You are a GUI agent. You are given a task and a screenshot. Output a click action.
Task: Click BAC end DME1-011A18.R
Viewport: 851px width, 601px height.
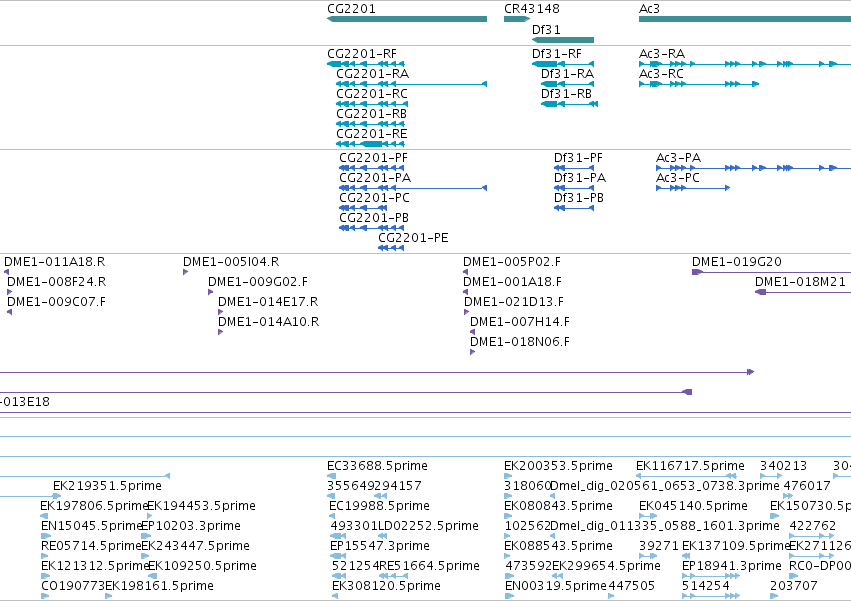click(54, 262)
